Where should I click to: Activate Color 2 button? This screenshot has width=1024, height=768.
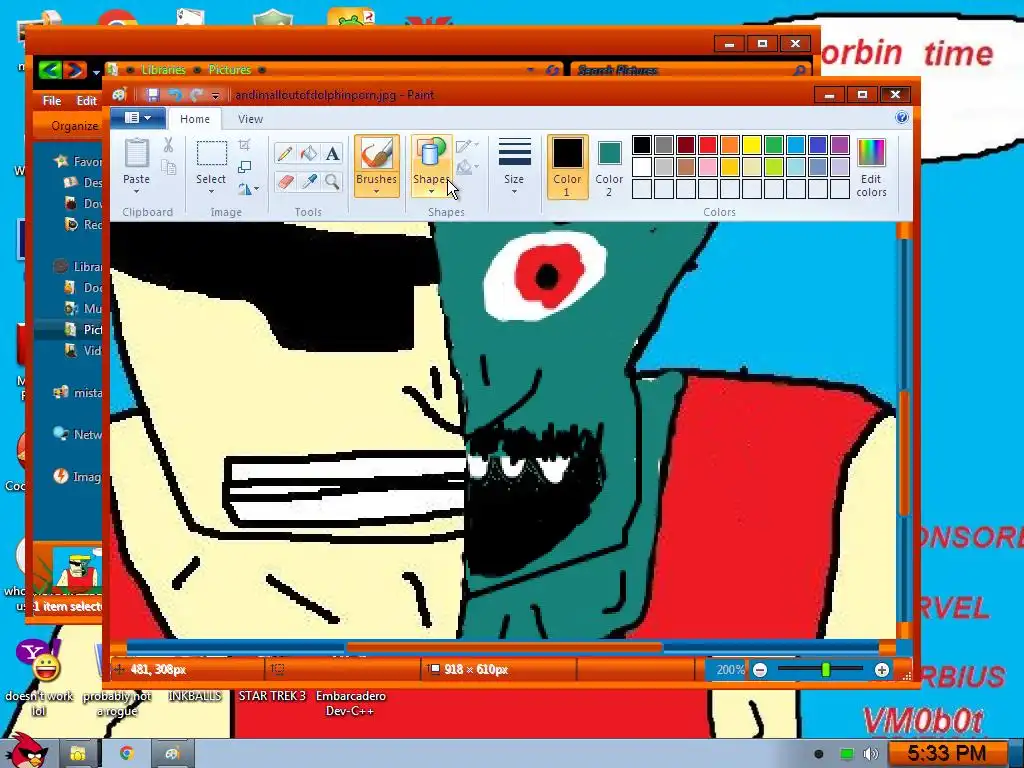click(609, 167)
